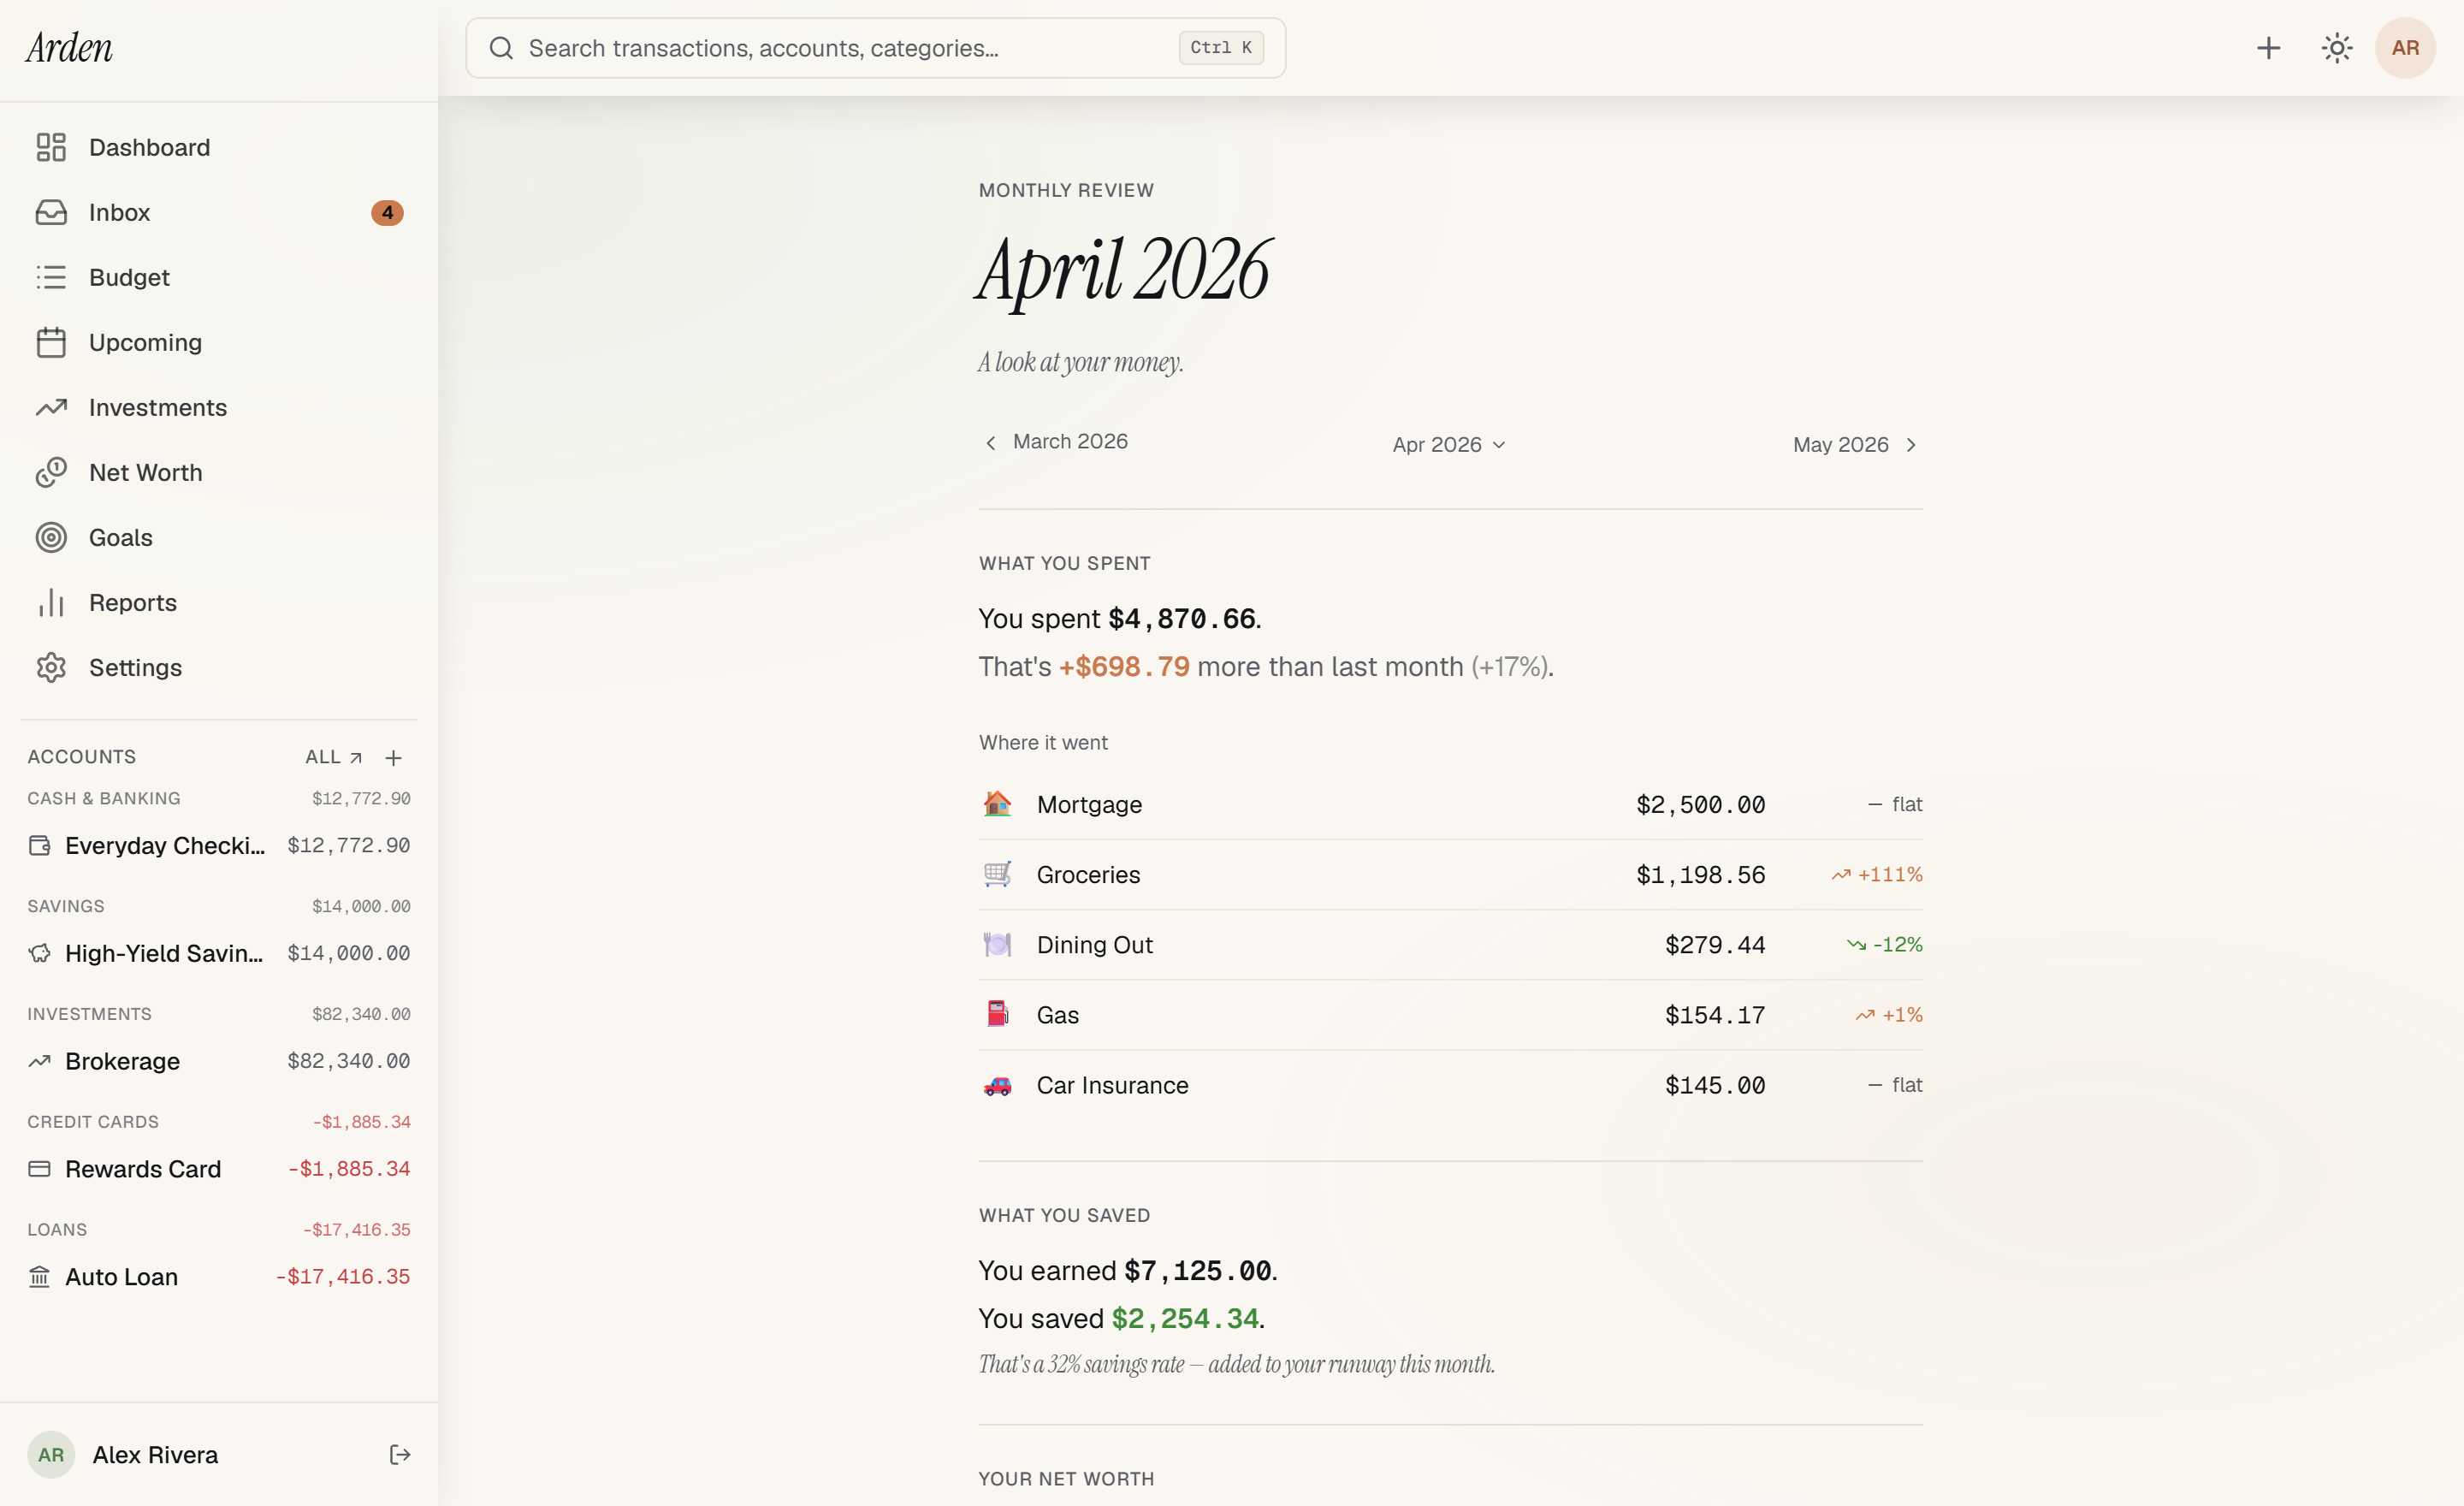Image resolution: width=2464 pixels, height=1506 pixels.
Task: Click Alex Rivera profile name
Action: (x=155, y=1455)
